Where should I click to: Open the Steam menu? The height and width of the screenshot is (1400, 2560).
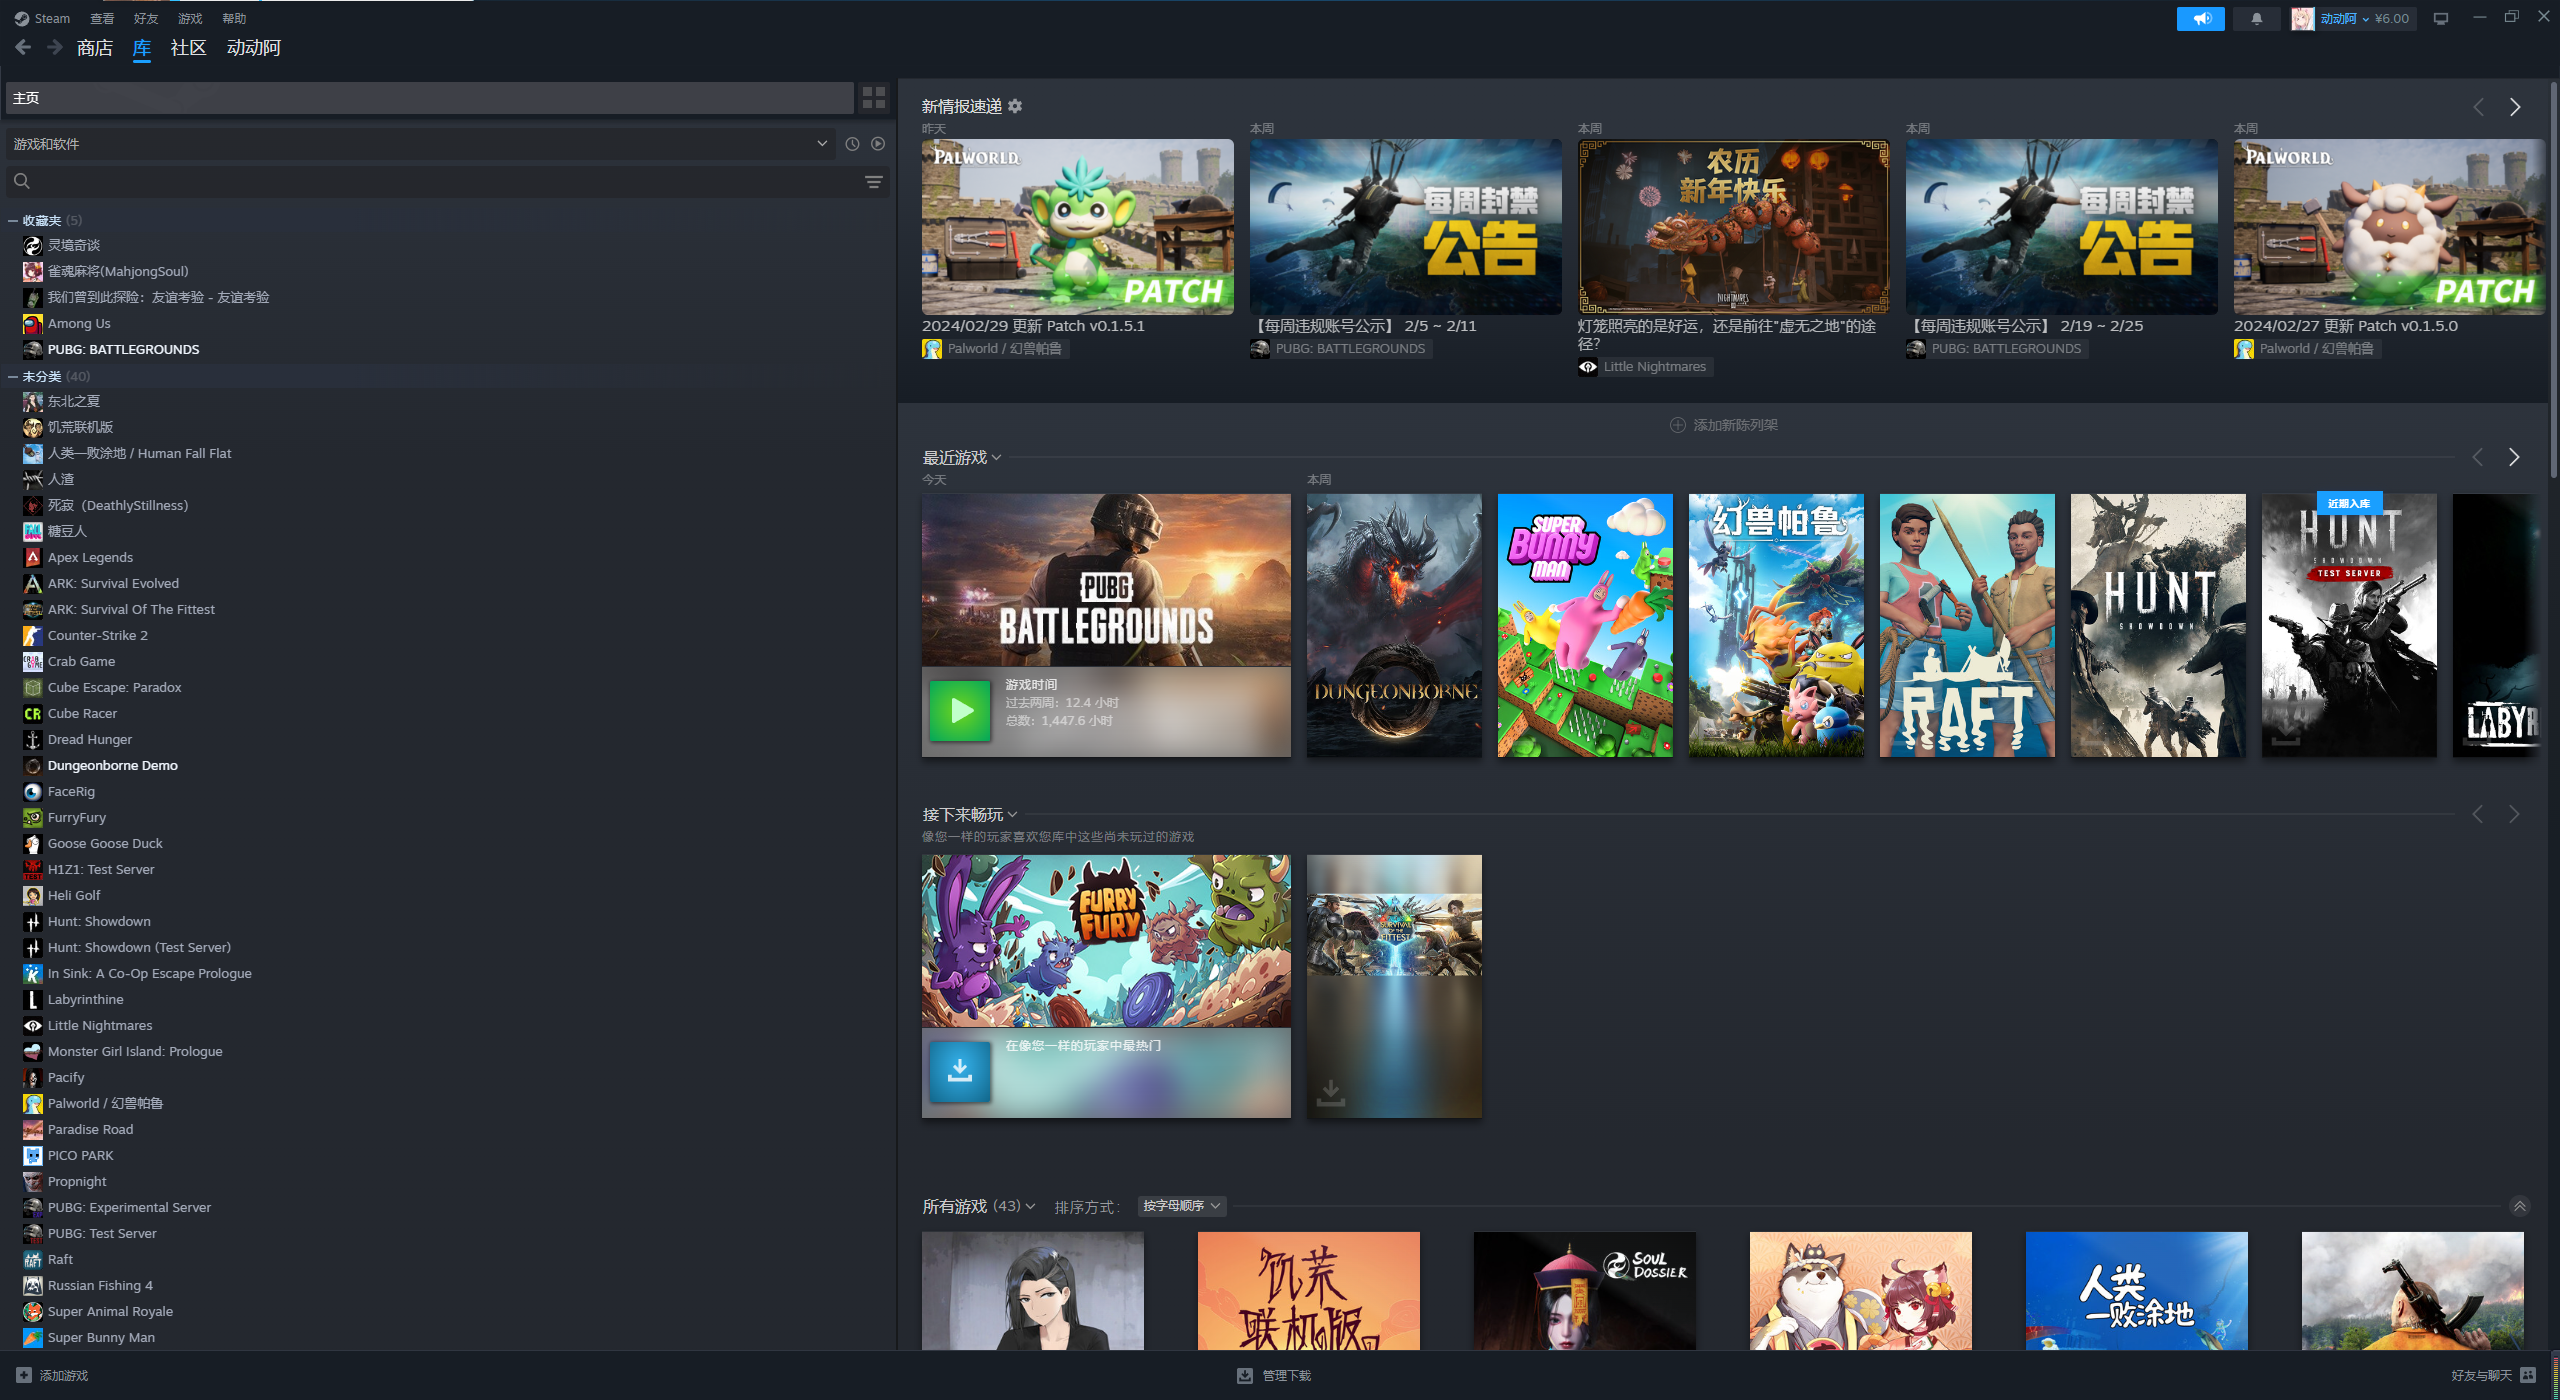click(x=42, y=18)
